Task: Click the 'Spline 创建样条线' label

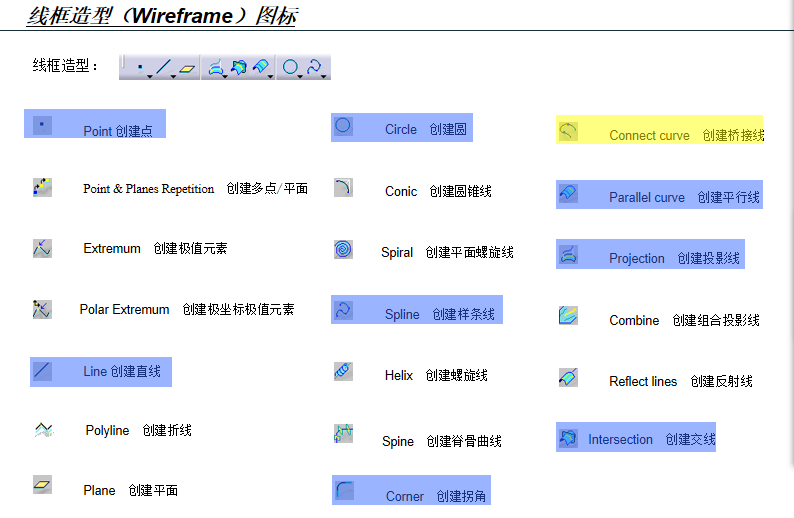Action: click(x=440, y=314)
